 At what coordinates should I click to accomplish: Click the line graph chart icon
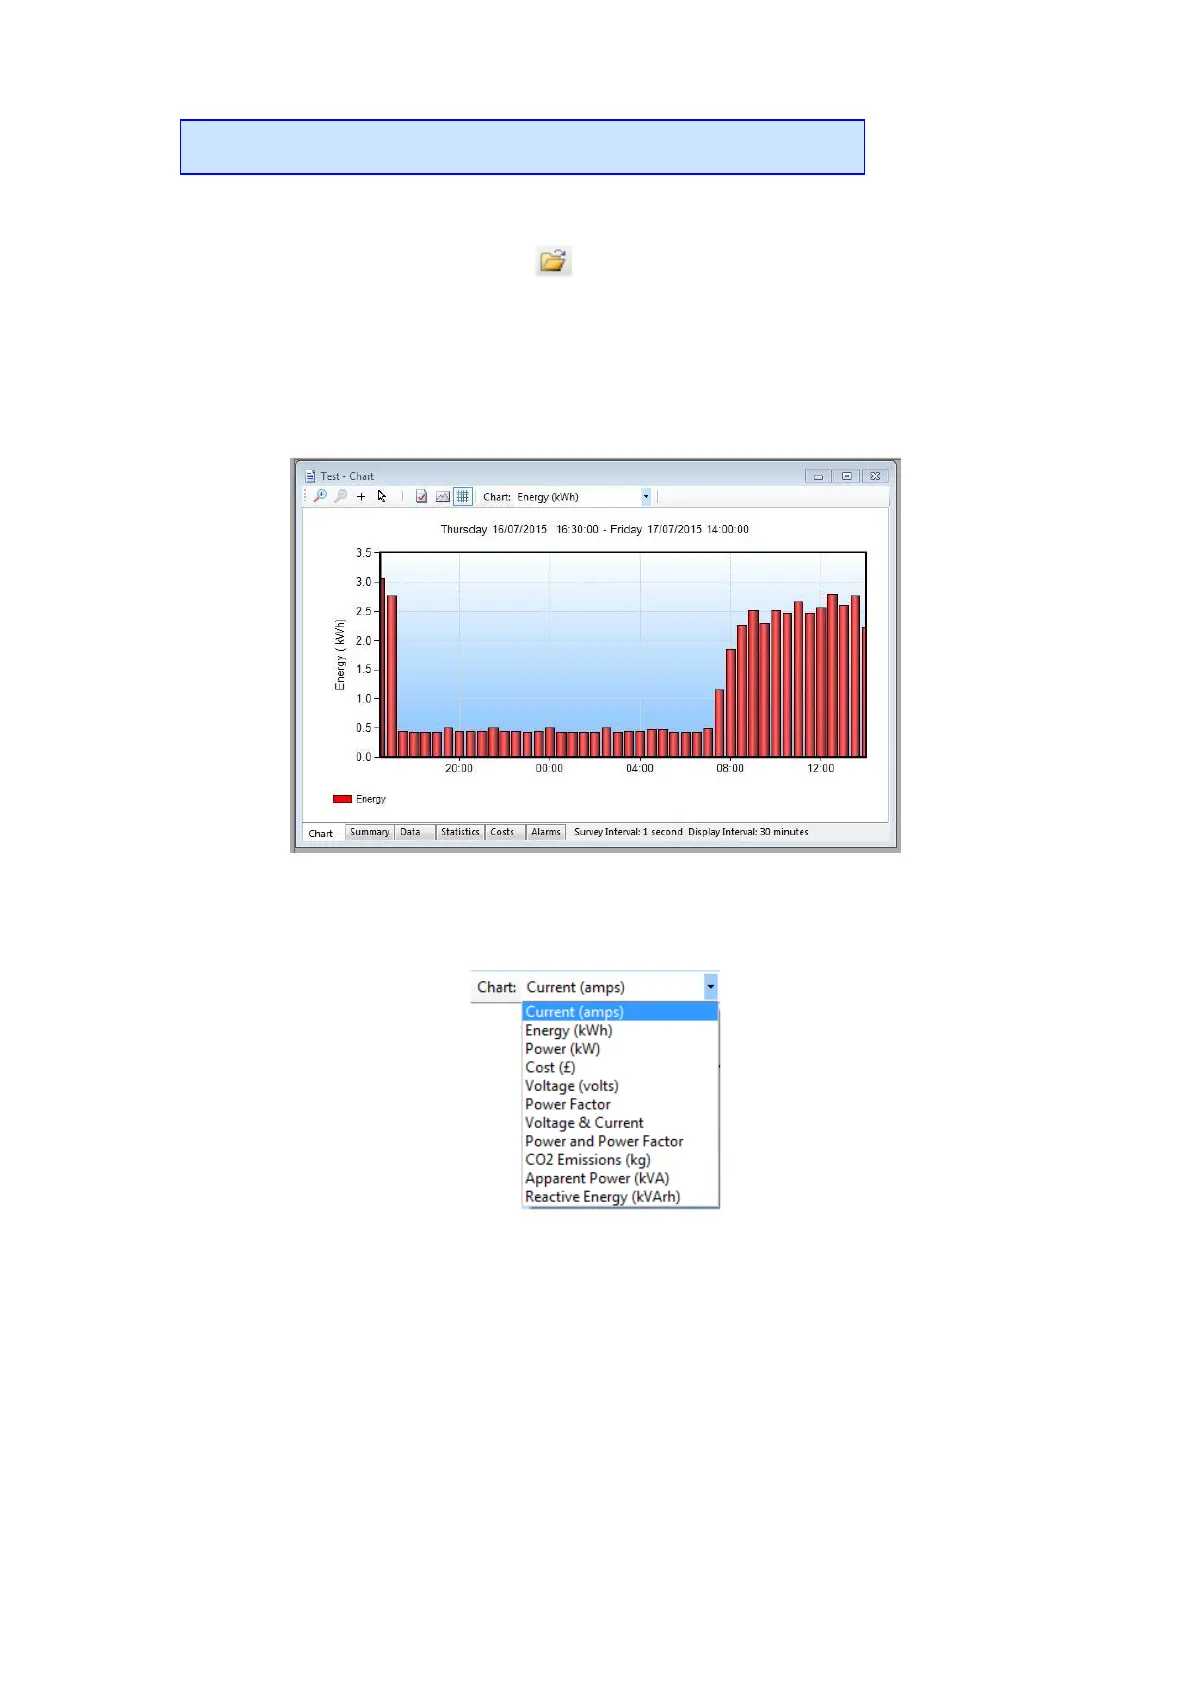pos(442,496)
